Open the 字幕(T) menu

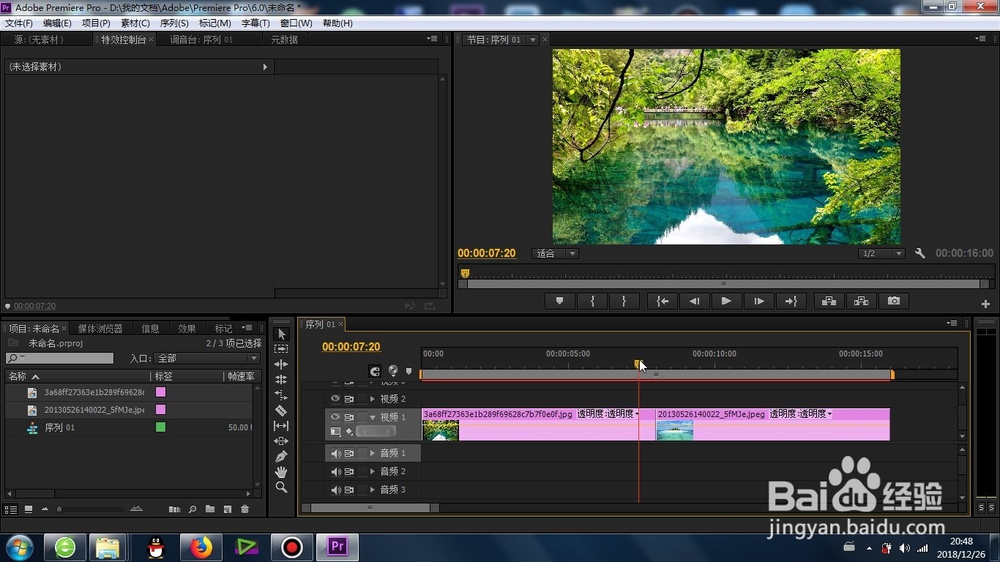(256, 23)
